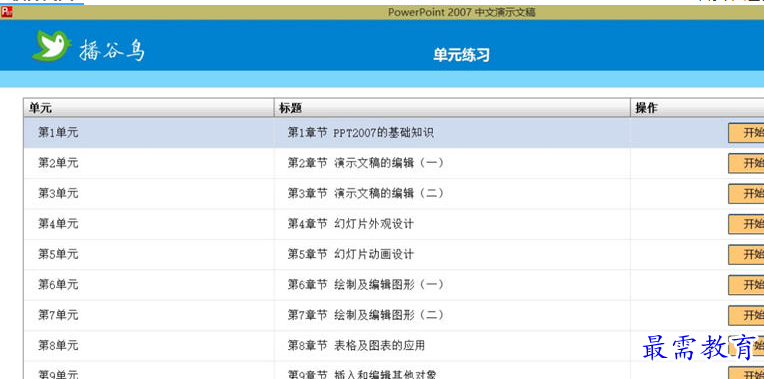Click 第8章节 表格及图表的应用 title
The width and height of the screenshot is (764, 379).
(x=356, y=345)
